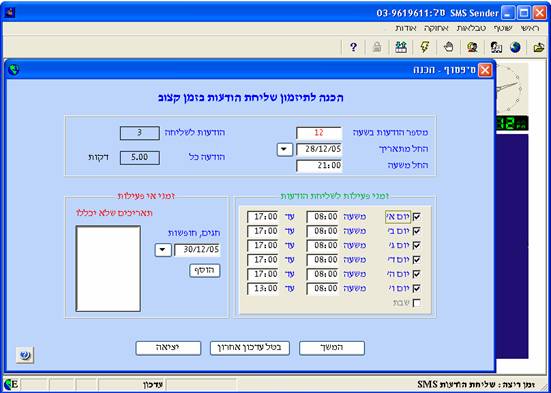Click the hand toolbar icon

click(448, 47)
